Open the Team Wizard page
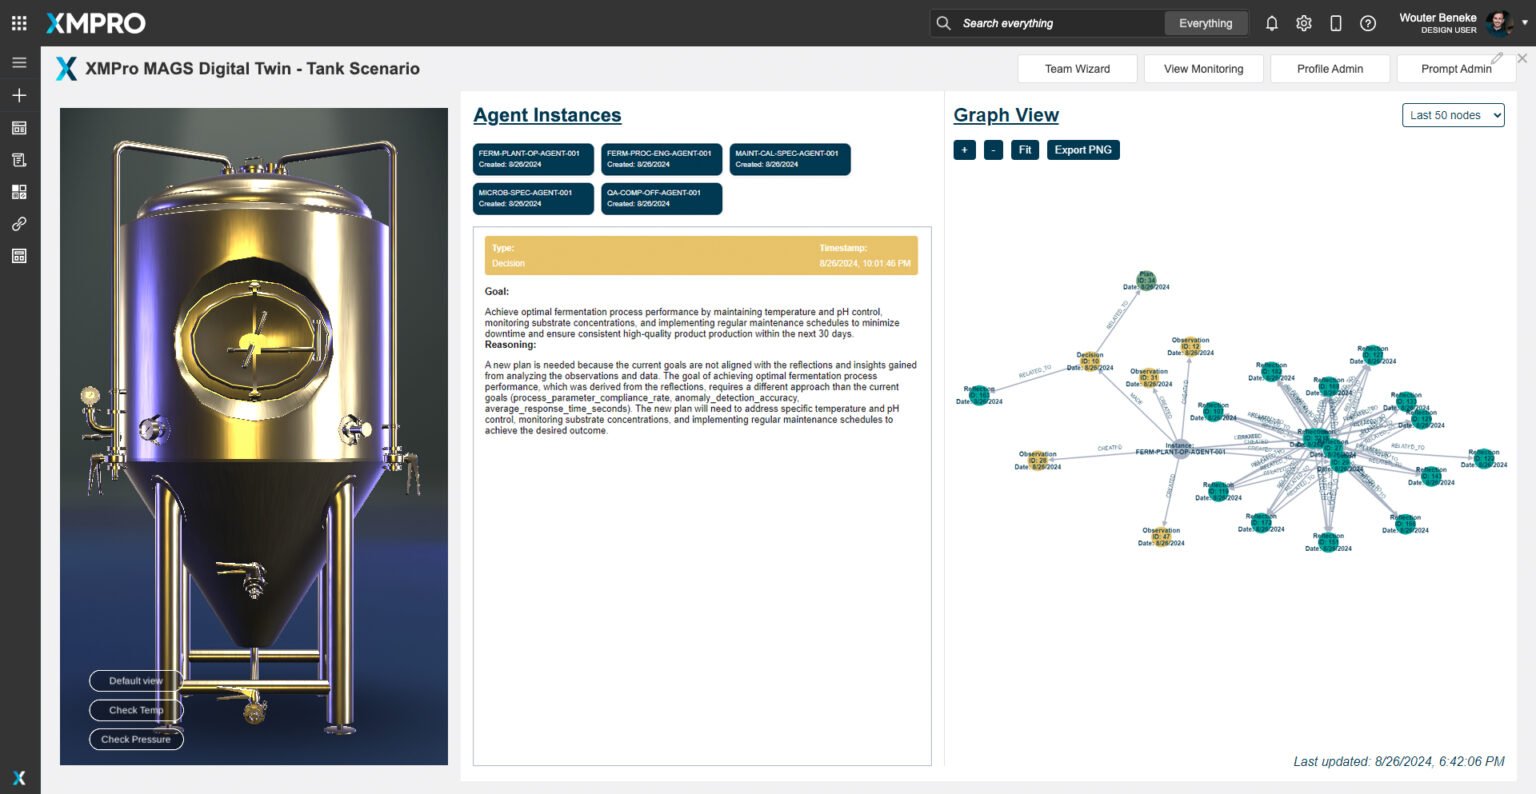 click(x=1077, y=69)
